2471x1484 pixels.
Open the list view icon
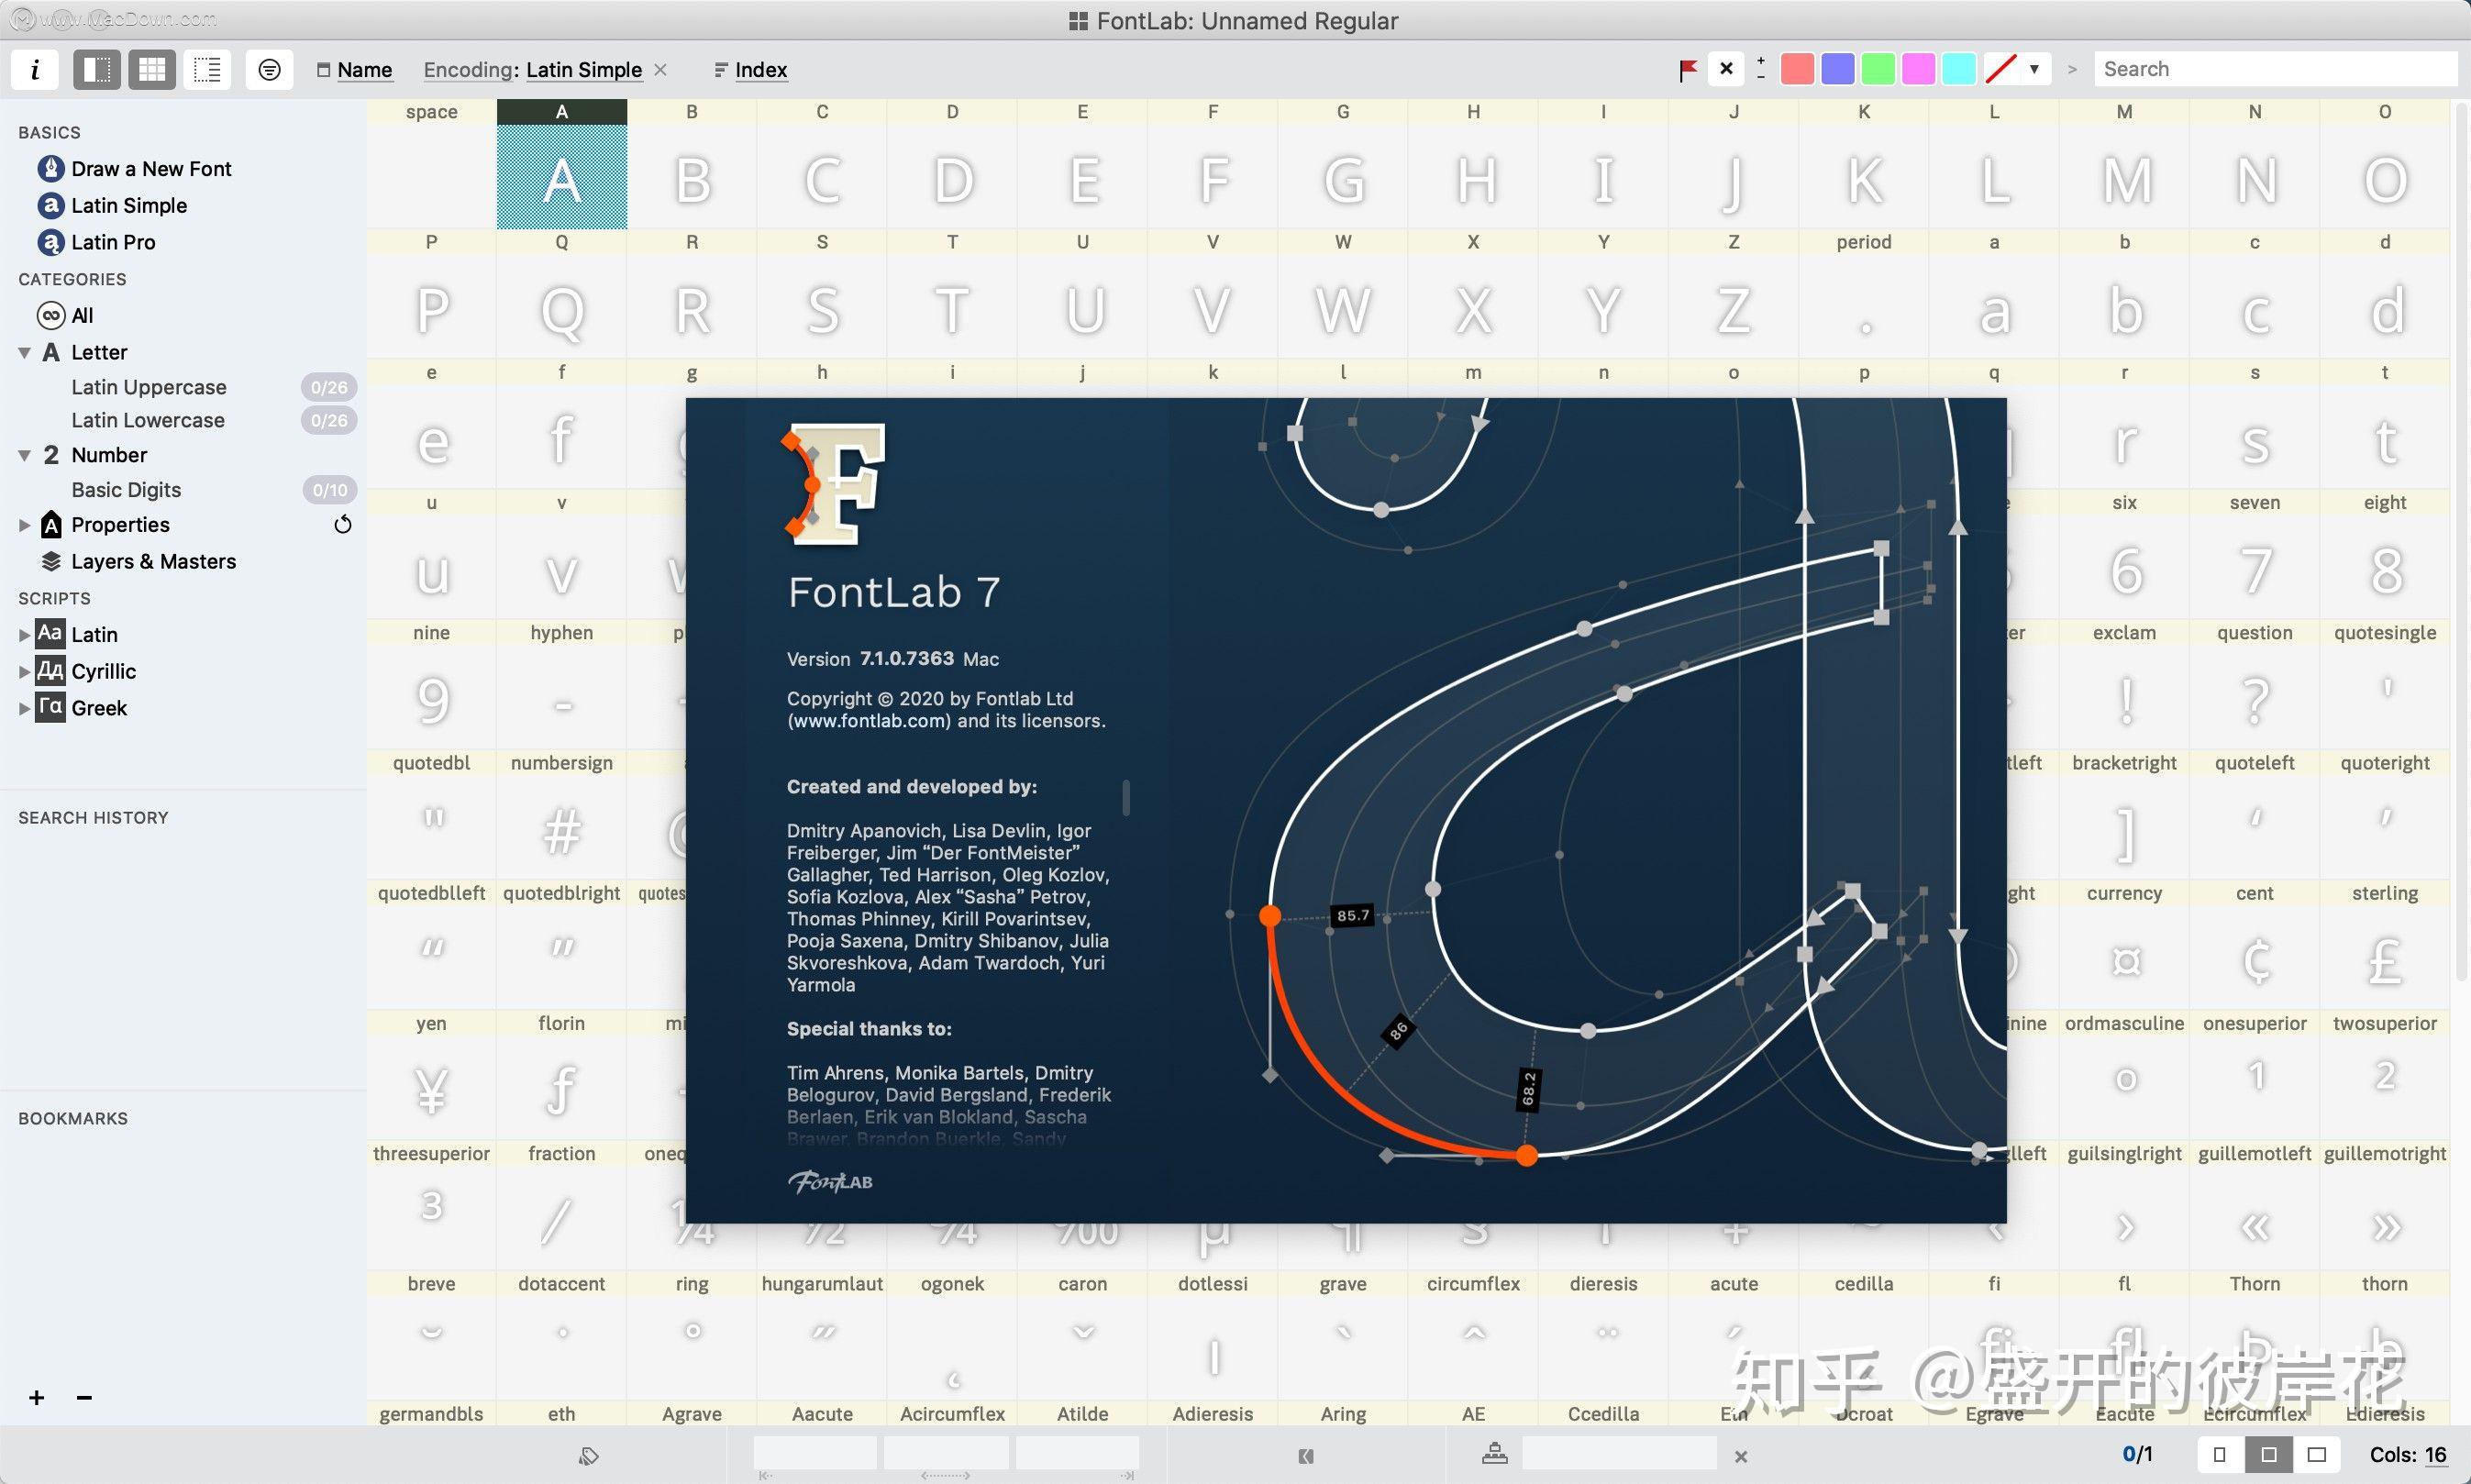pyautogui.click(x=207, y=69)
